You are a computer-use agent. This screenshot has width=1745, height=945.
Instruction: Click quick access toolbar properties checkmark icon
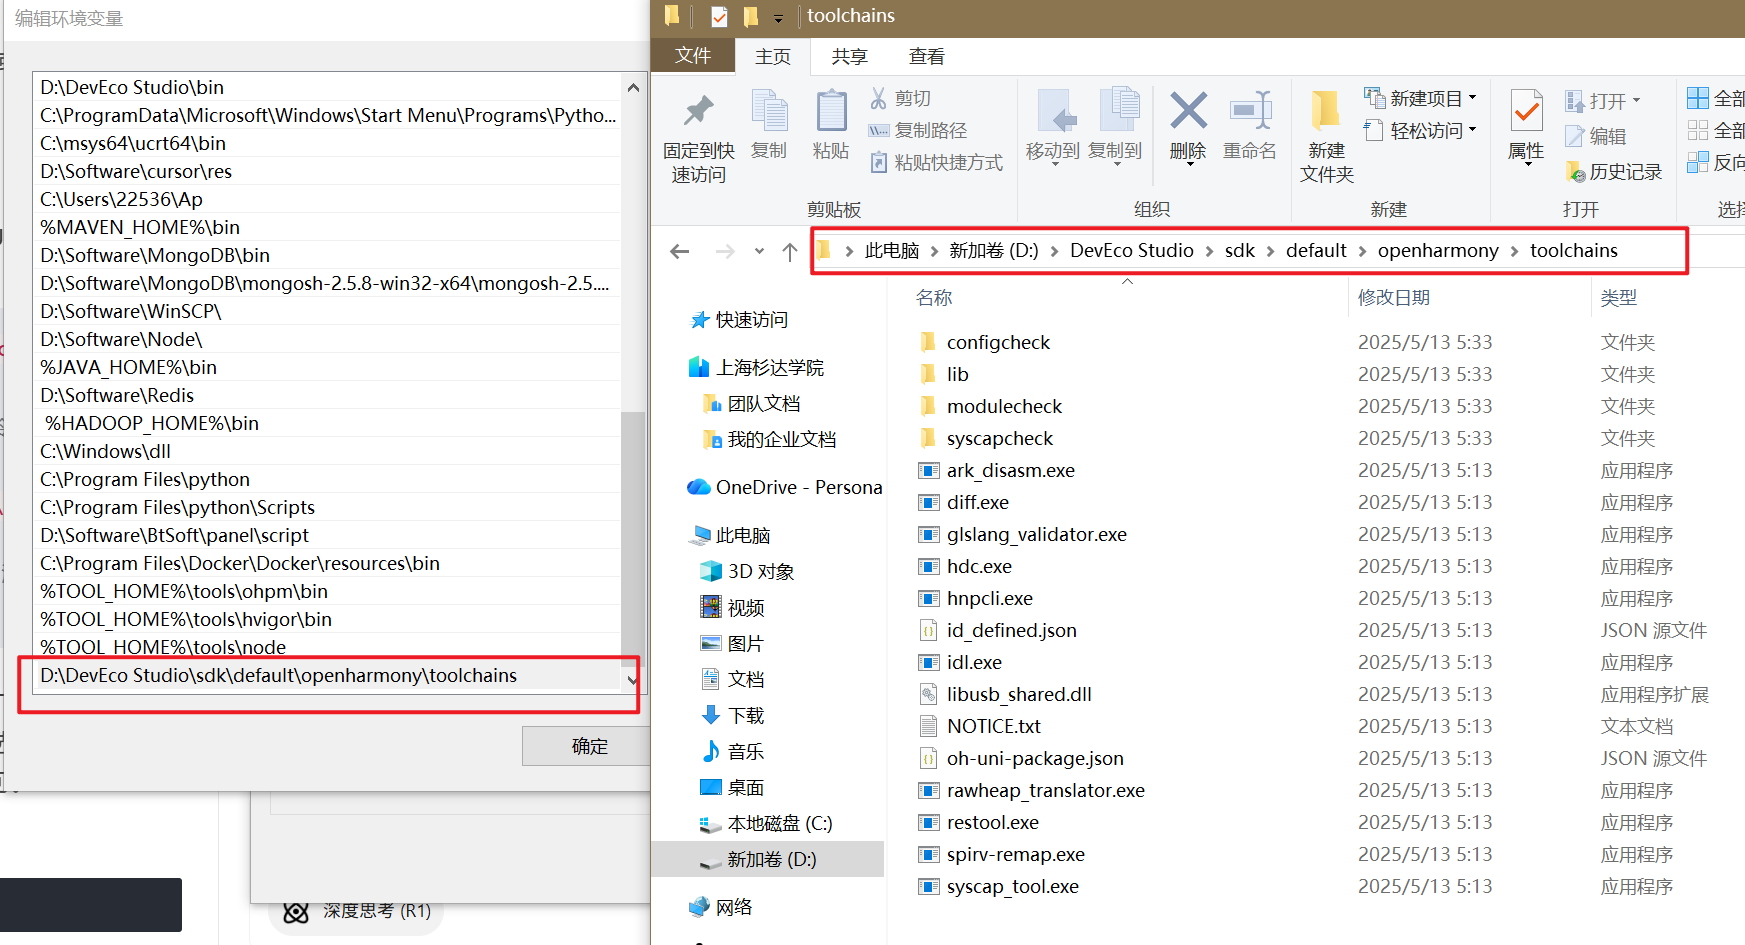click(x=719, y=16)
